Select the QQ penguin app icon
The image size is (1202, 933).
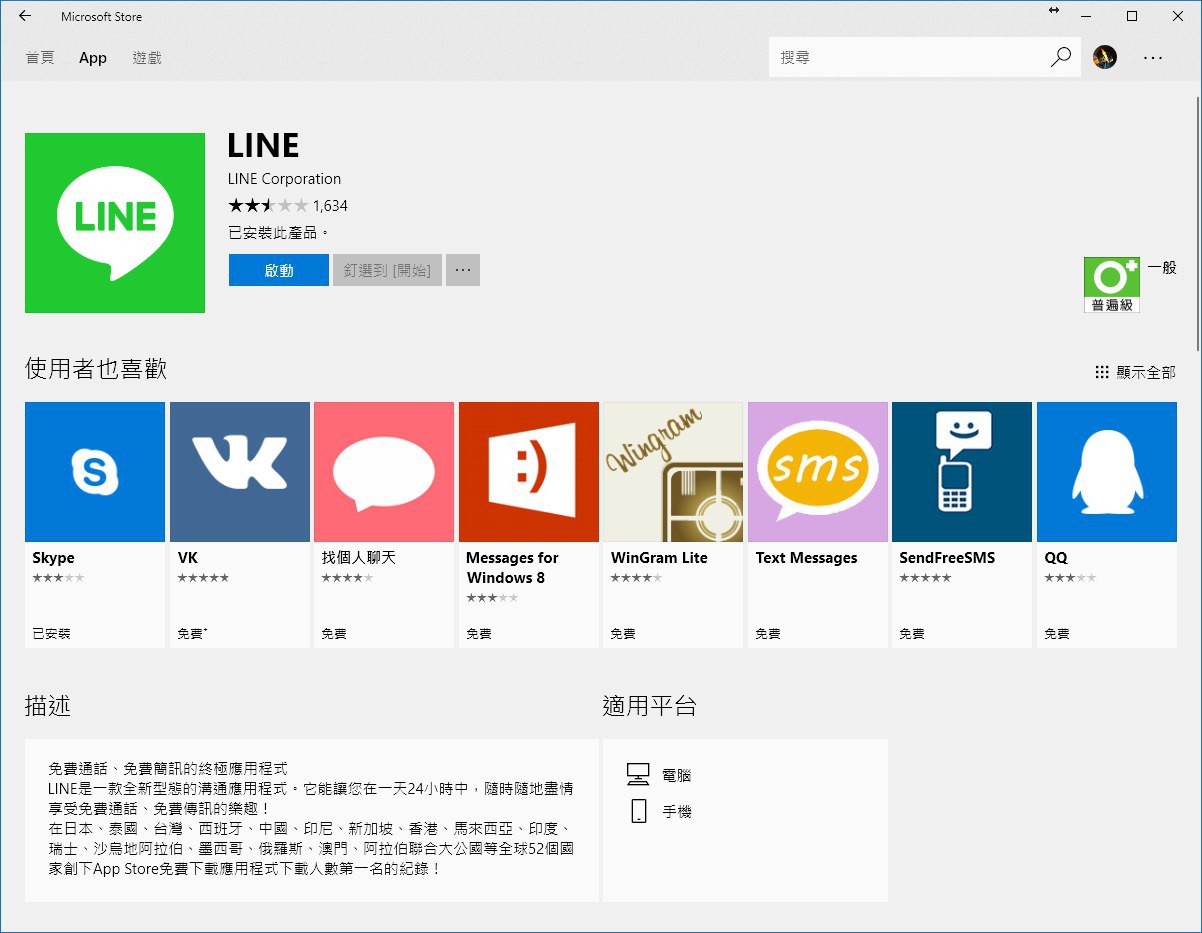pyautogui.click(x=1106, y=472)
